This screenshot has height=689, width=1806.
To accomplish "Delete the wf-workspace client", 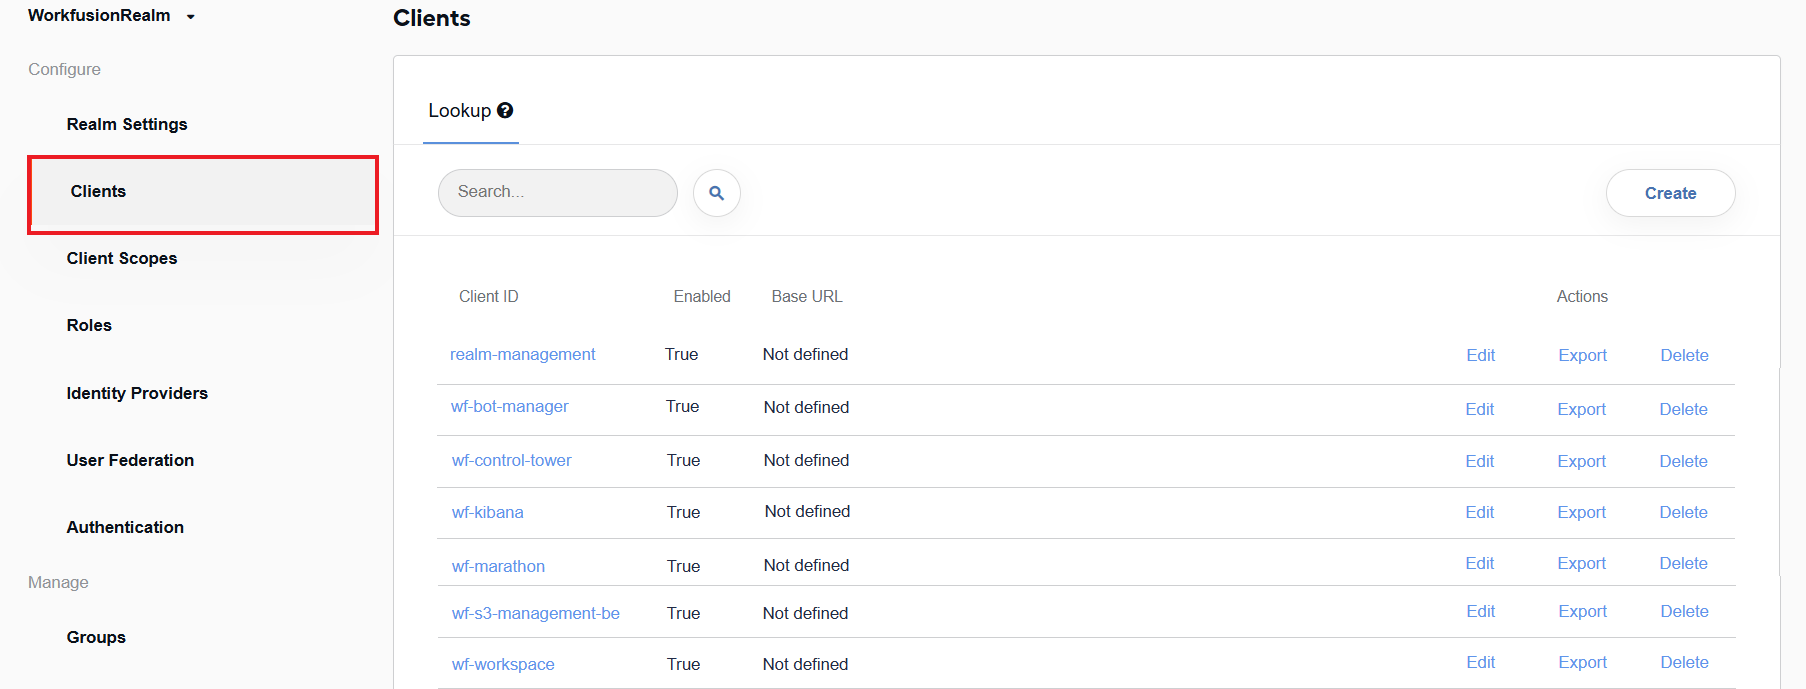I will [x=1684, y=662].
